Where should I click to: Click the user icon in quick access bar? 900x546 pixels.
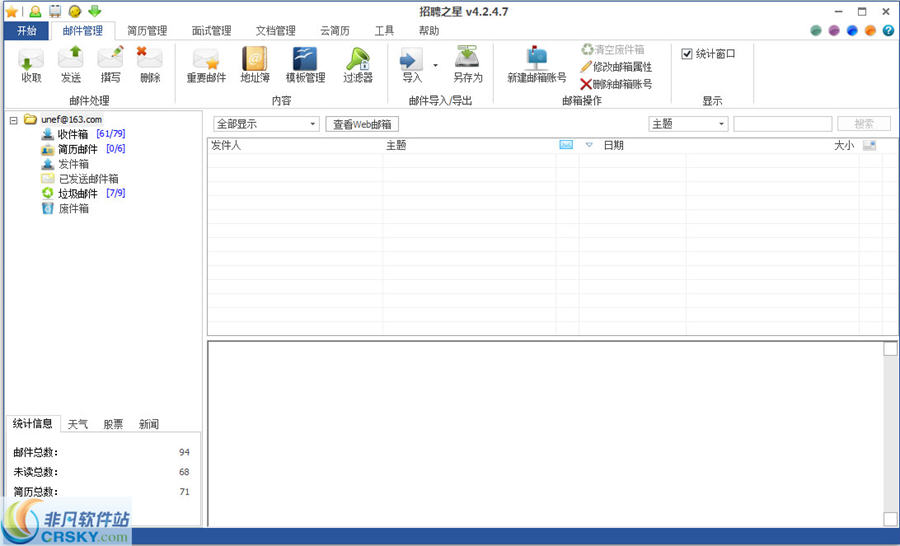[35, 11]
